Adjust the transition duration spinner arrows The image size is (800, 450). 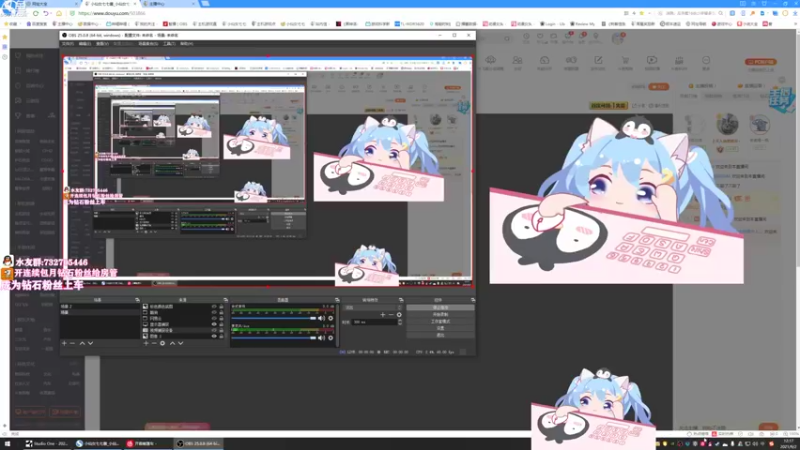400,322
